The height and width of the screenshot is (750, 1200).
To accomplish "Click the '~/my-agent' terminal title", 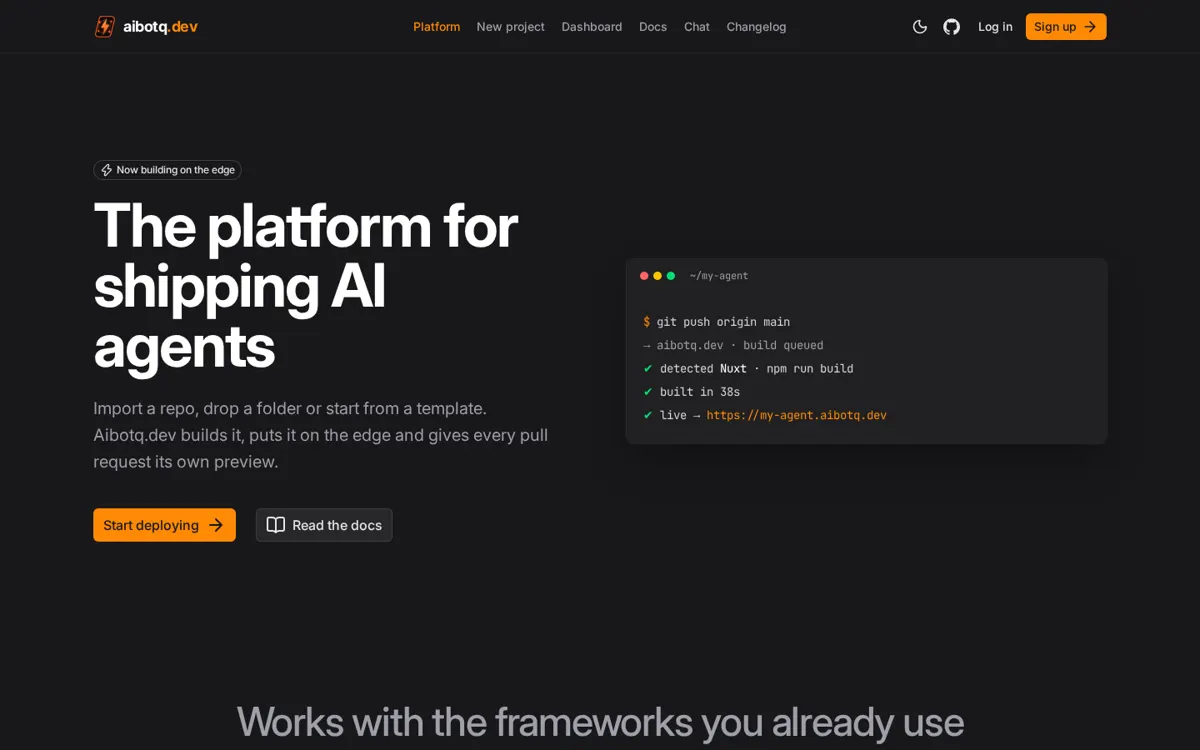I will (x=719, y=276).
